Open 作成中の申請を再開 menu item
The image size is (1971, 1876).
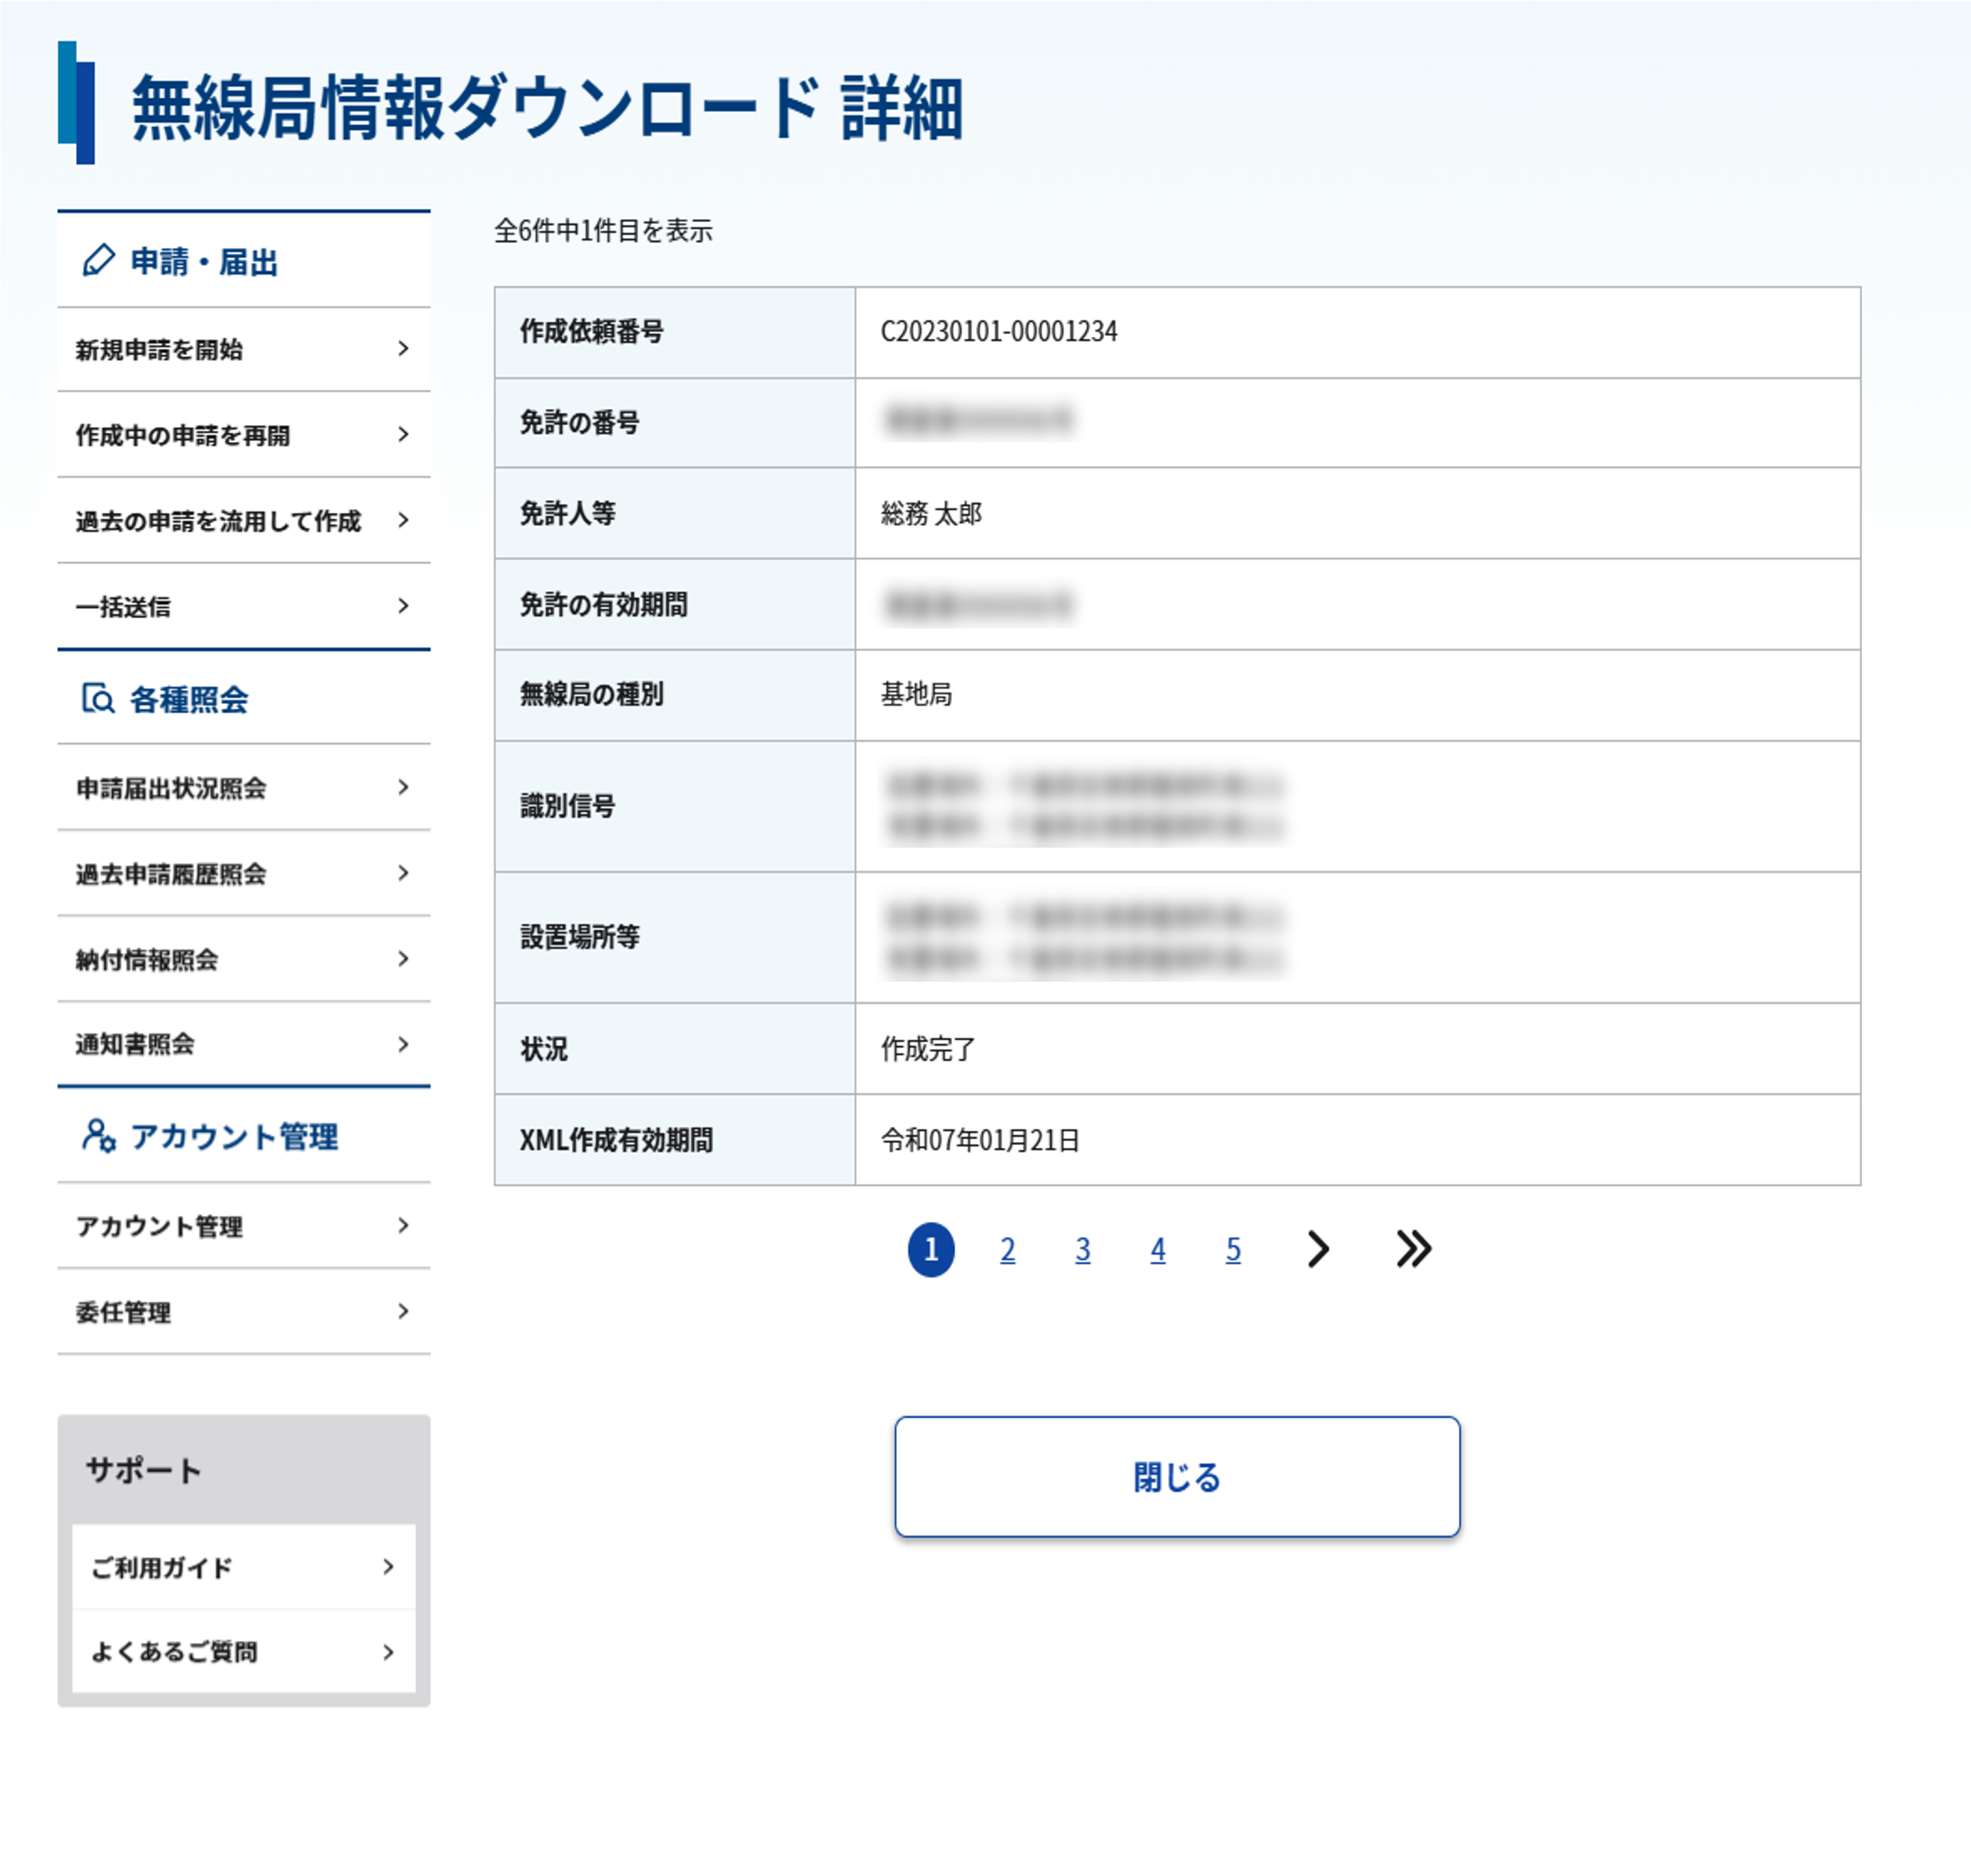tap(244, 435)
